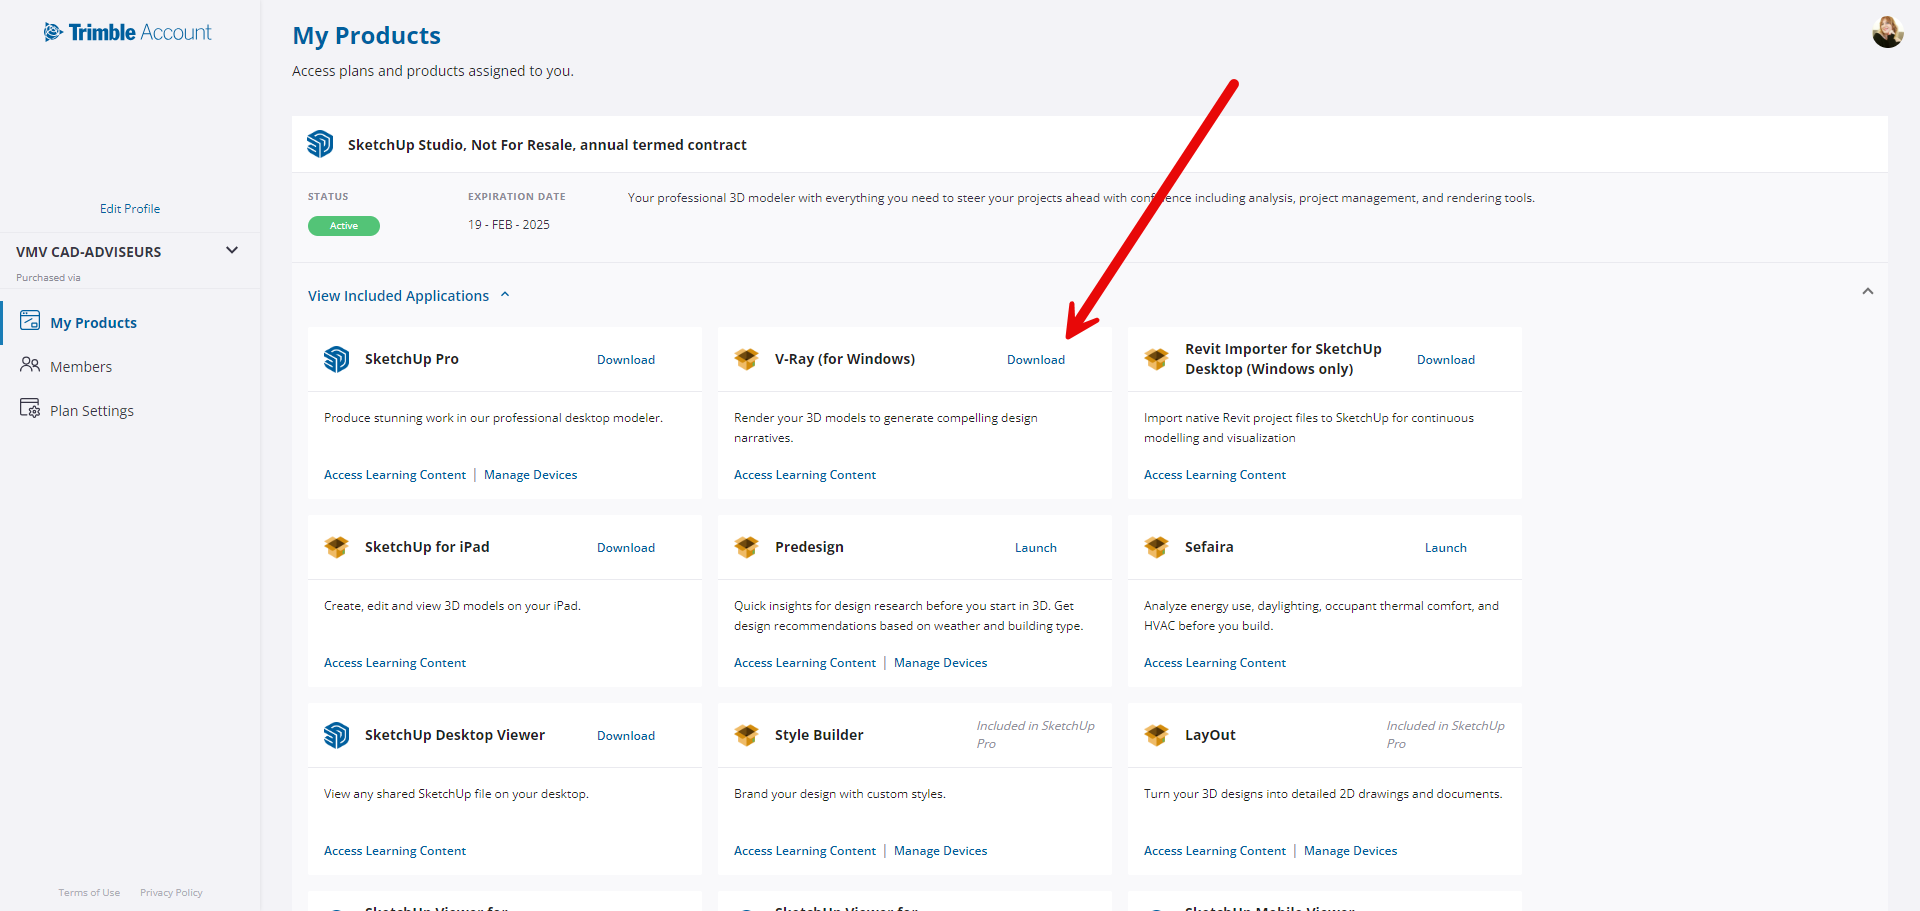Open SketchUp Pro Access Learning Content
The height and width of the screenshot is (911, 1920).
(395, 475)
